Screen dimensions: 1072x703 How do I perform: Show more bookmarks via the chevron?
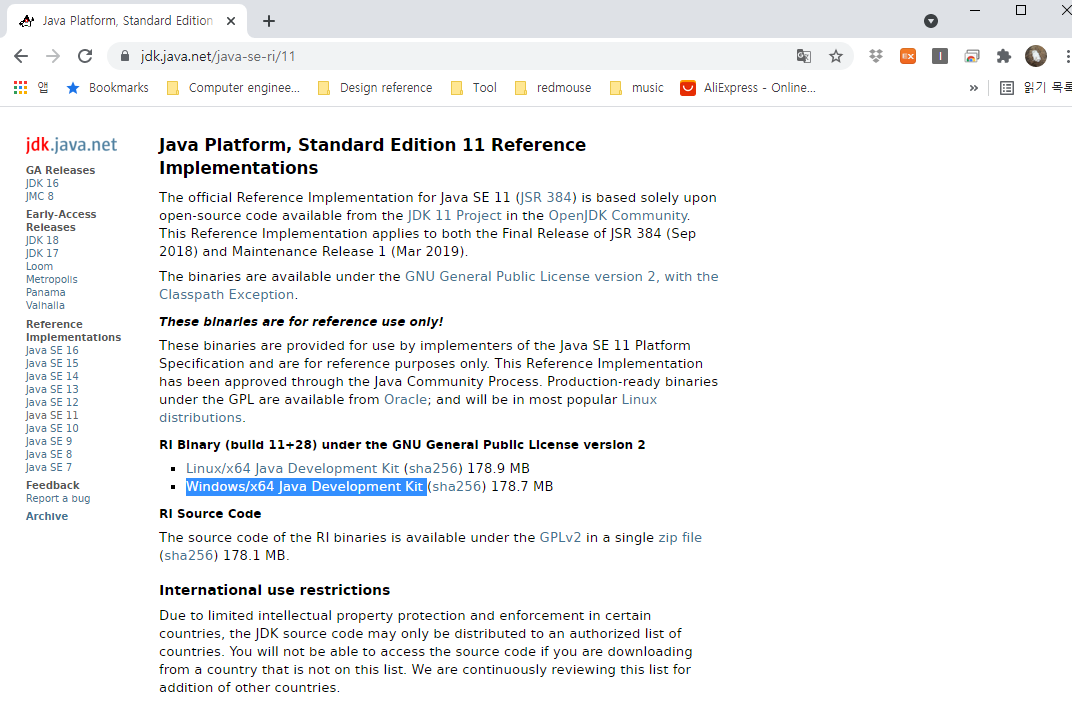point(974,88)
